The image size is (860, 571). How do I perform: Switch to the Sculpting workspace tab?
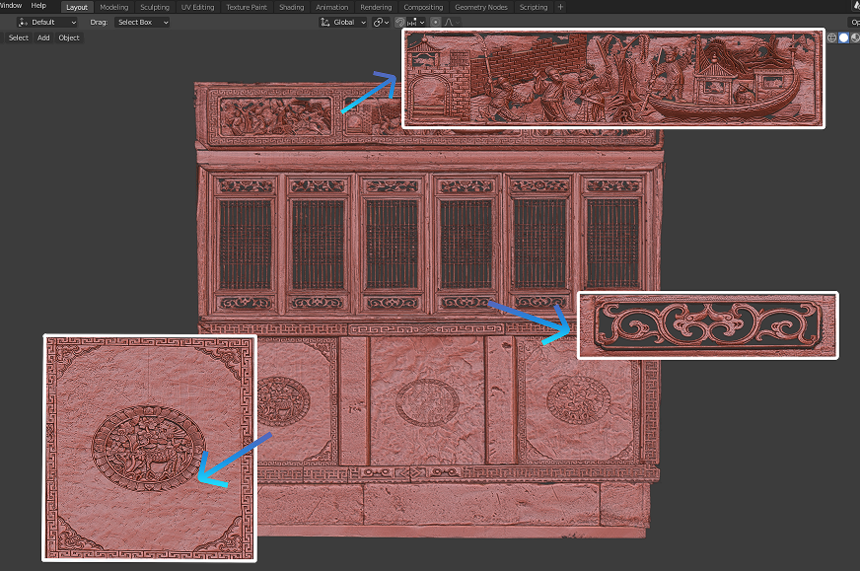tap(155, 7)
